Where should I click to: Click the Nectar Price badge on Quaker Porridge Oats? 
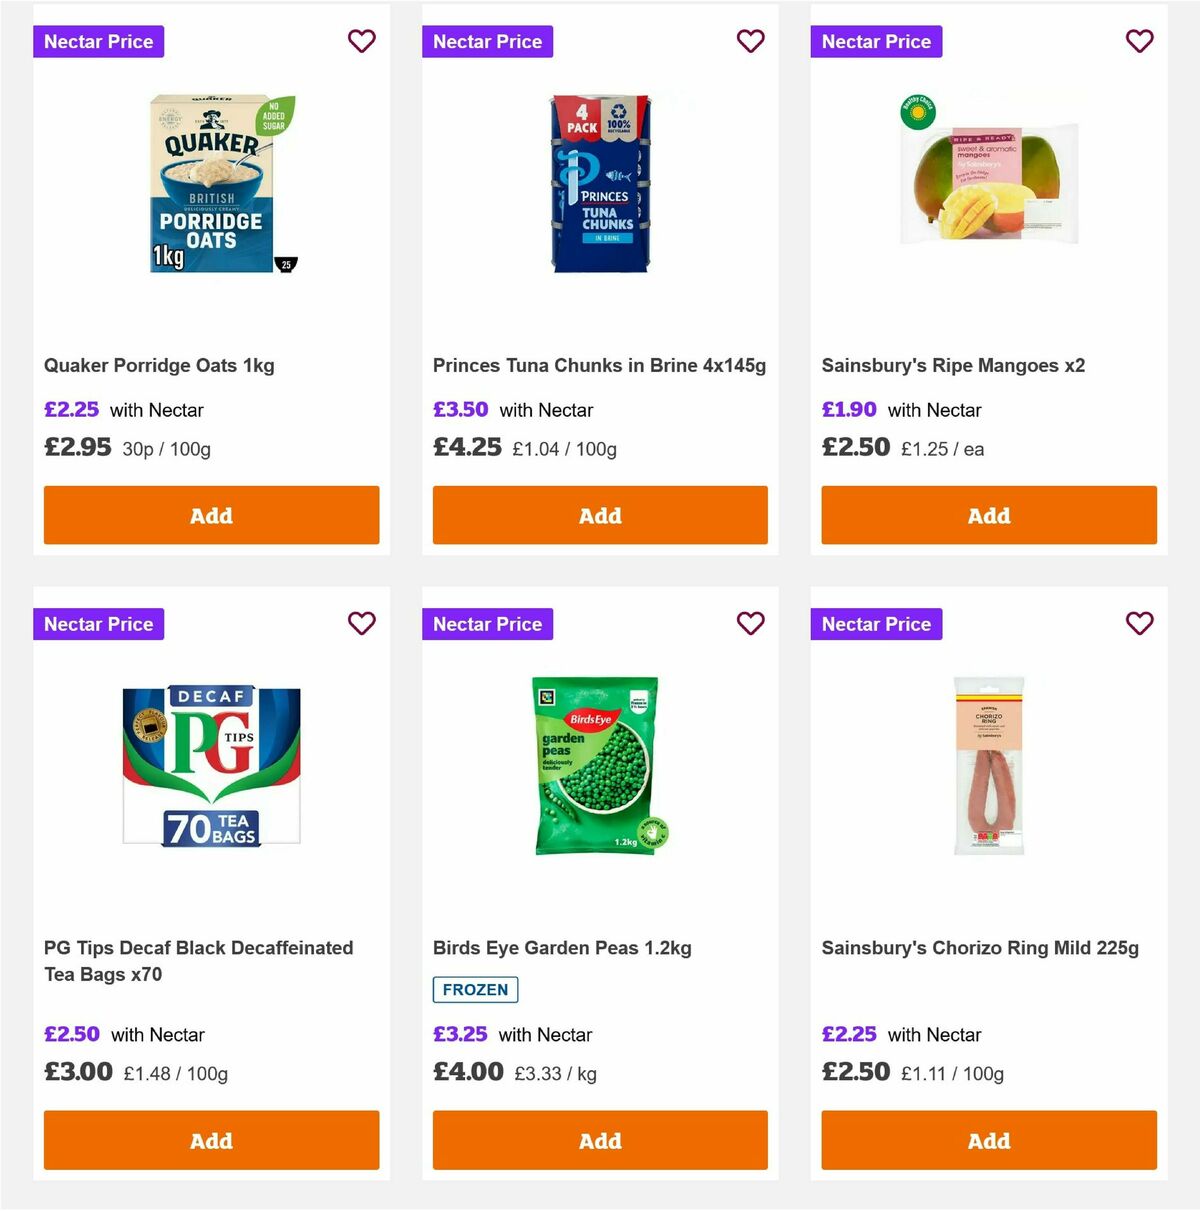point(98,41)
